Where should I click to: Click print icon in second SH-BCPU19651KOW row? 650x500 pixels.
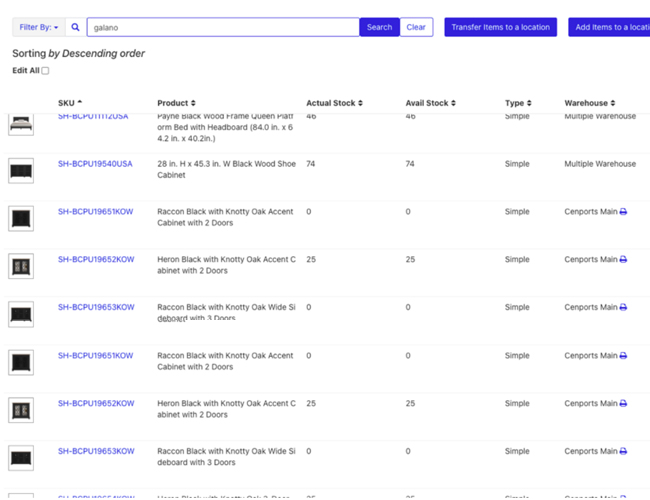click(x=623, y=356)
